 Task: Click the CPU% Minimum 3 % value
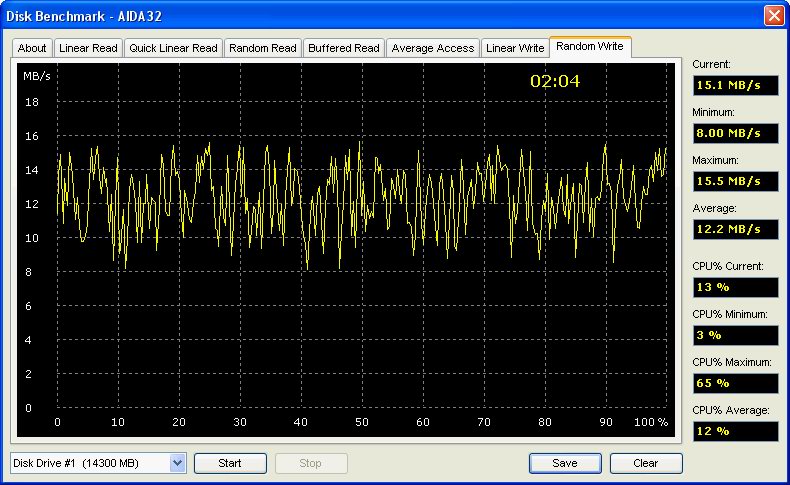tap(736, 335)
